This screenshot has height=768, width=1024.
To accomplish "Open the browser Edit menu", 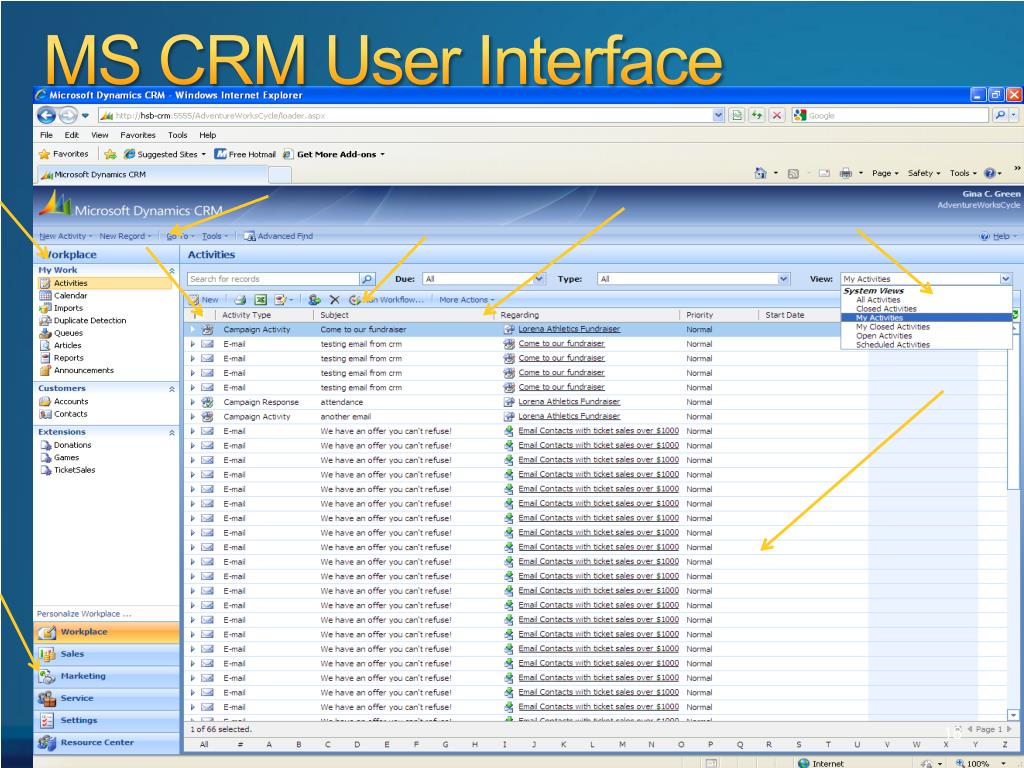I will 71,135.
